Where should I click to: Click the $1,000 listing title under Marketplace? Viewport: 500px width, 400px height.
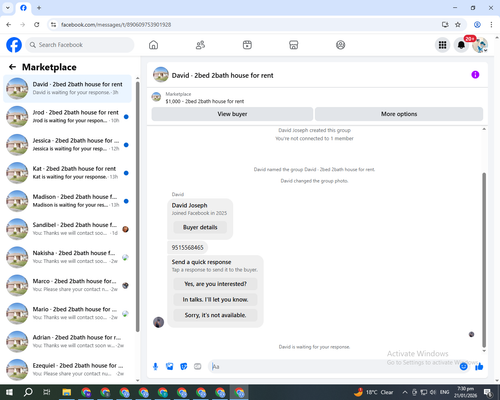pyautogui.click(x=205, y=101)
